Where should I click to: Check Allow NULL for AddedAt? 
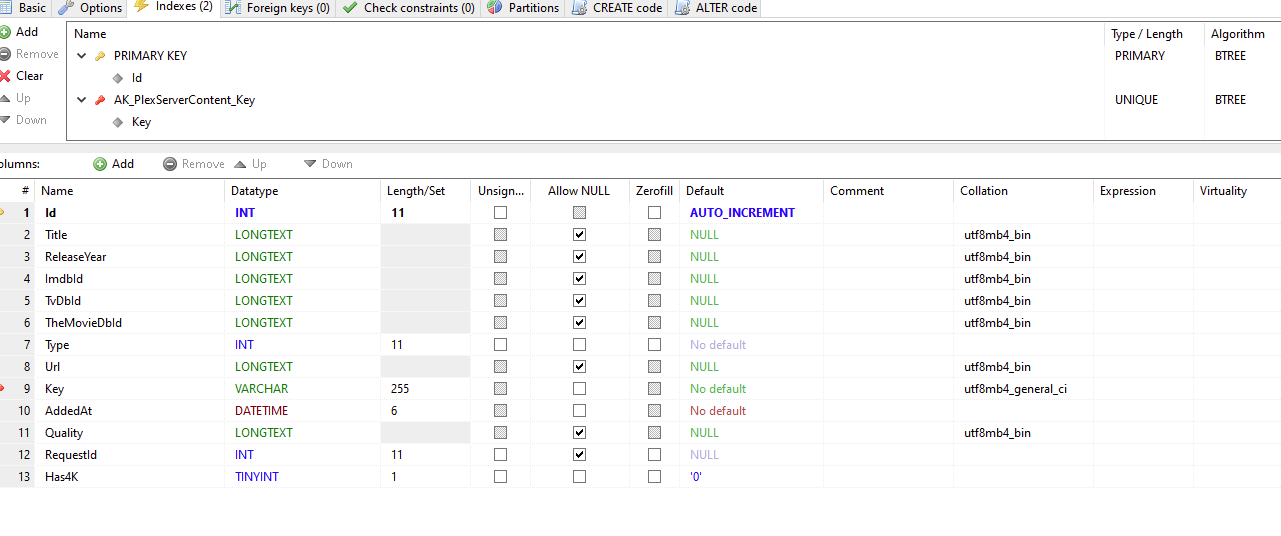(579, 411)
